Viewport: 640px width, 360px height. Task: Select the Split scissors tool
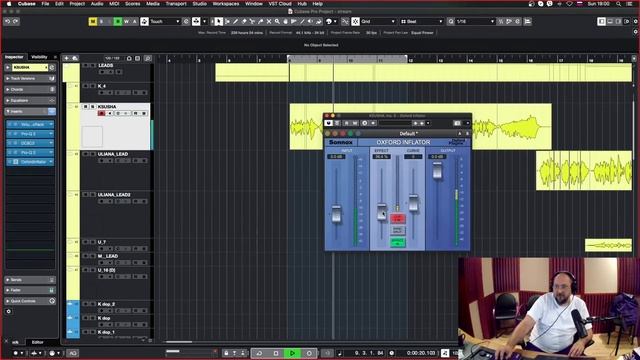click(x=252, y=21)
